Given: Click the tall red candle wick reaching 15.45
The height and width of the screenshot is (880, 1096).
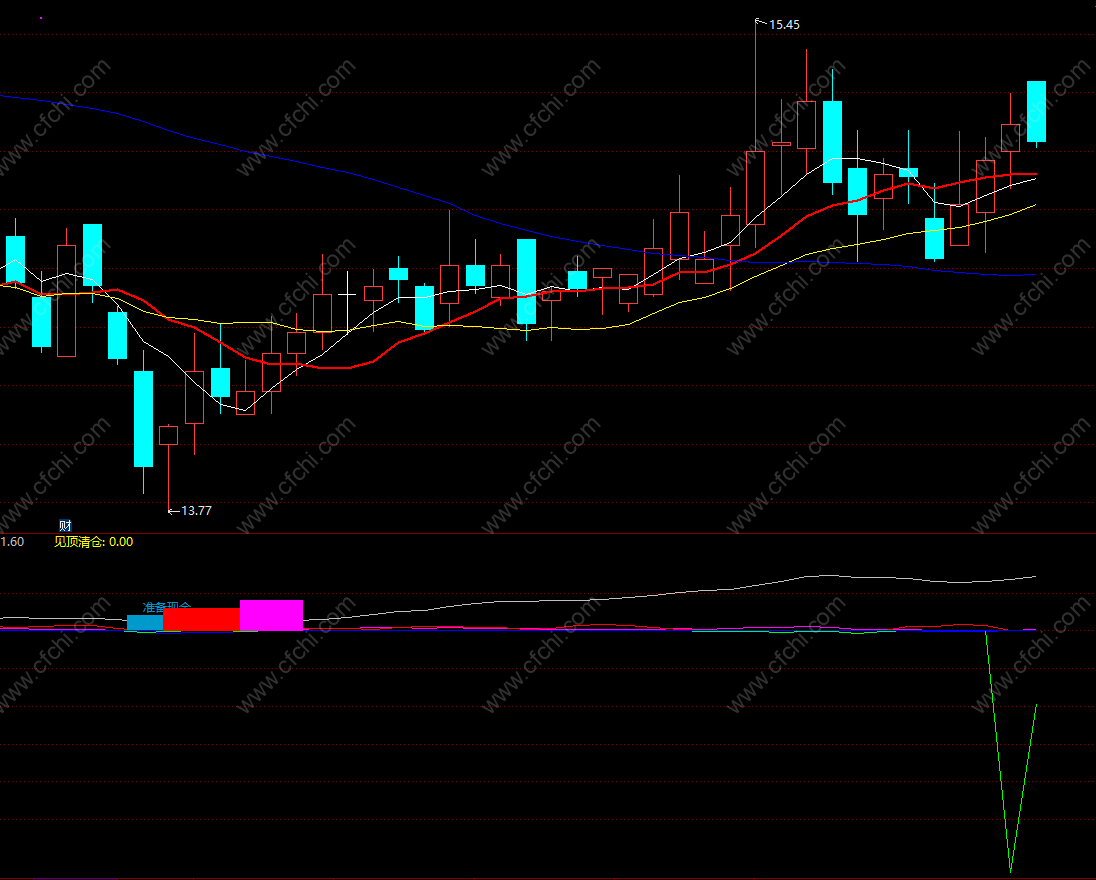Looking at the screenshot, I should point(756,84).
